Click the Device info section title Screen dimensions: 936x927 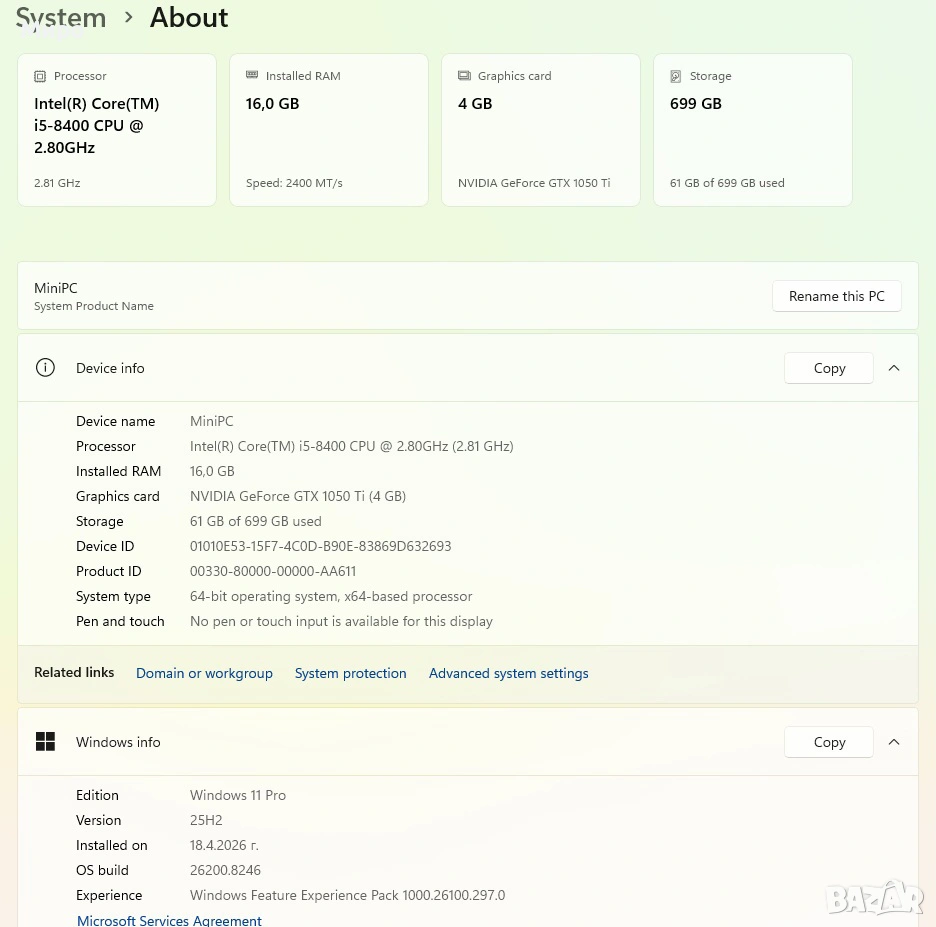click(x=110, y=368)
